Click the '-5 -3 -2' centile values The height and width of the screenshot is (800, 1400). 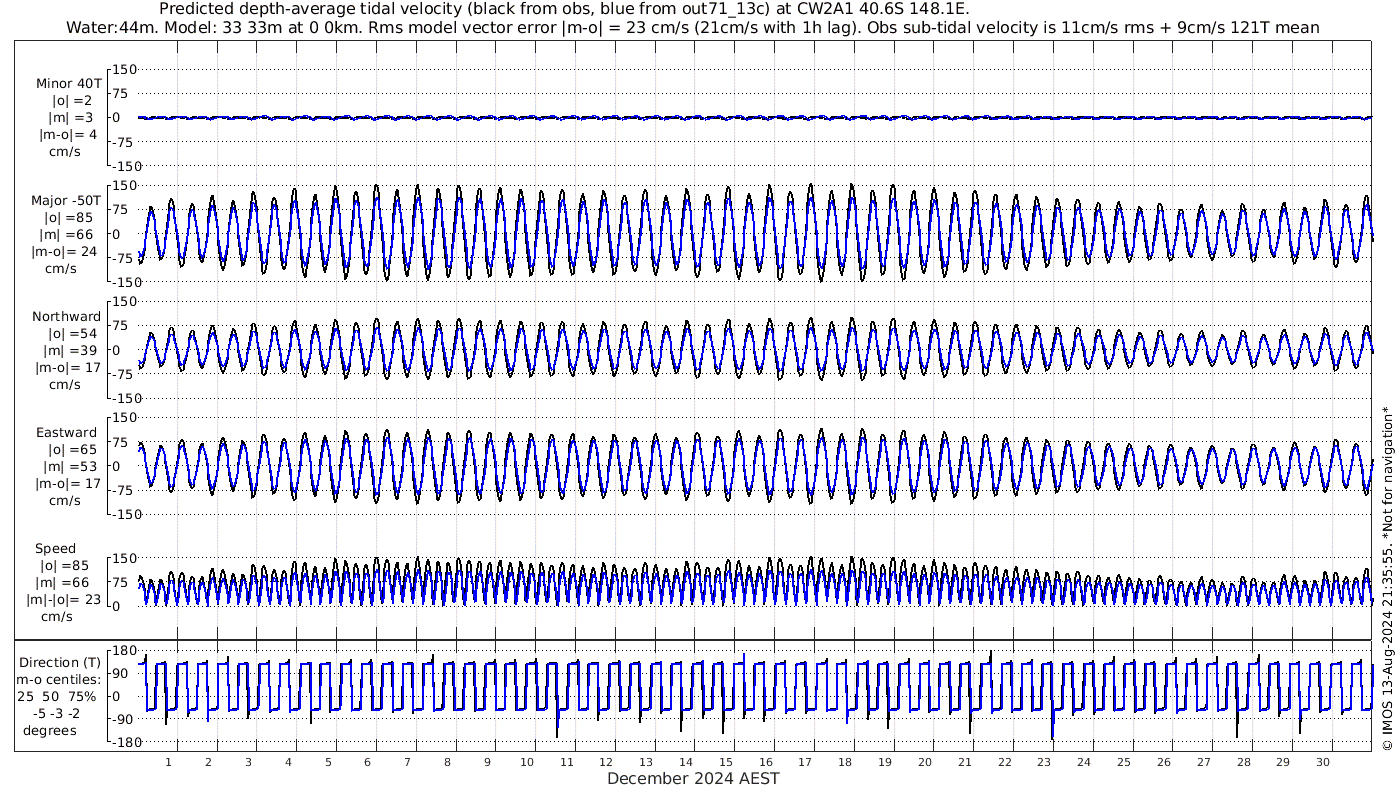coord(57,714)
